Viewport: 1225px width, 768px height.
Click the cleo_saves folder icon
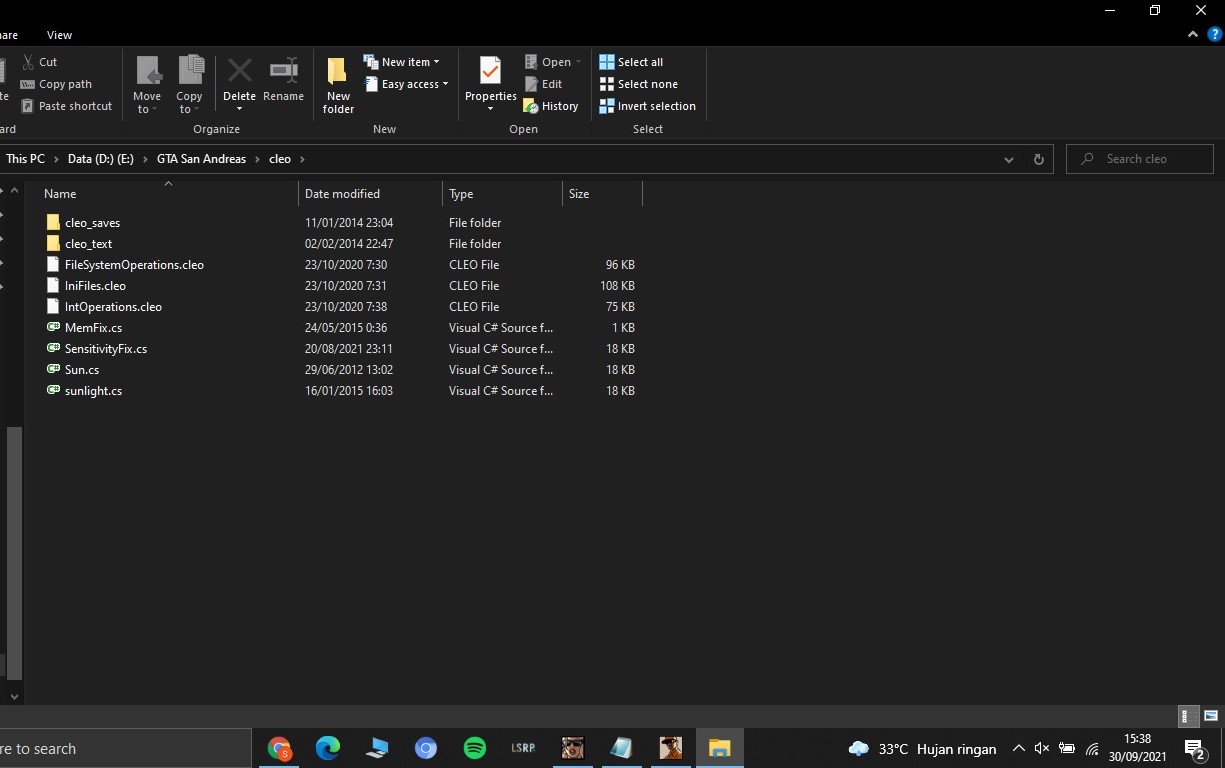tap(54, 222)
